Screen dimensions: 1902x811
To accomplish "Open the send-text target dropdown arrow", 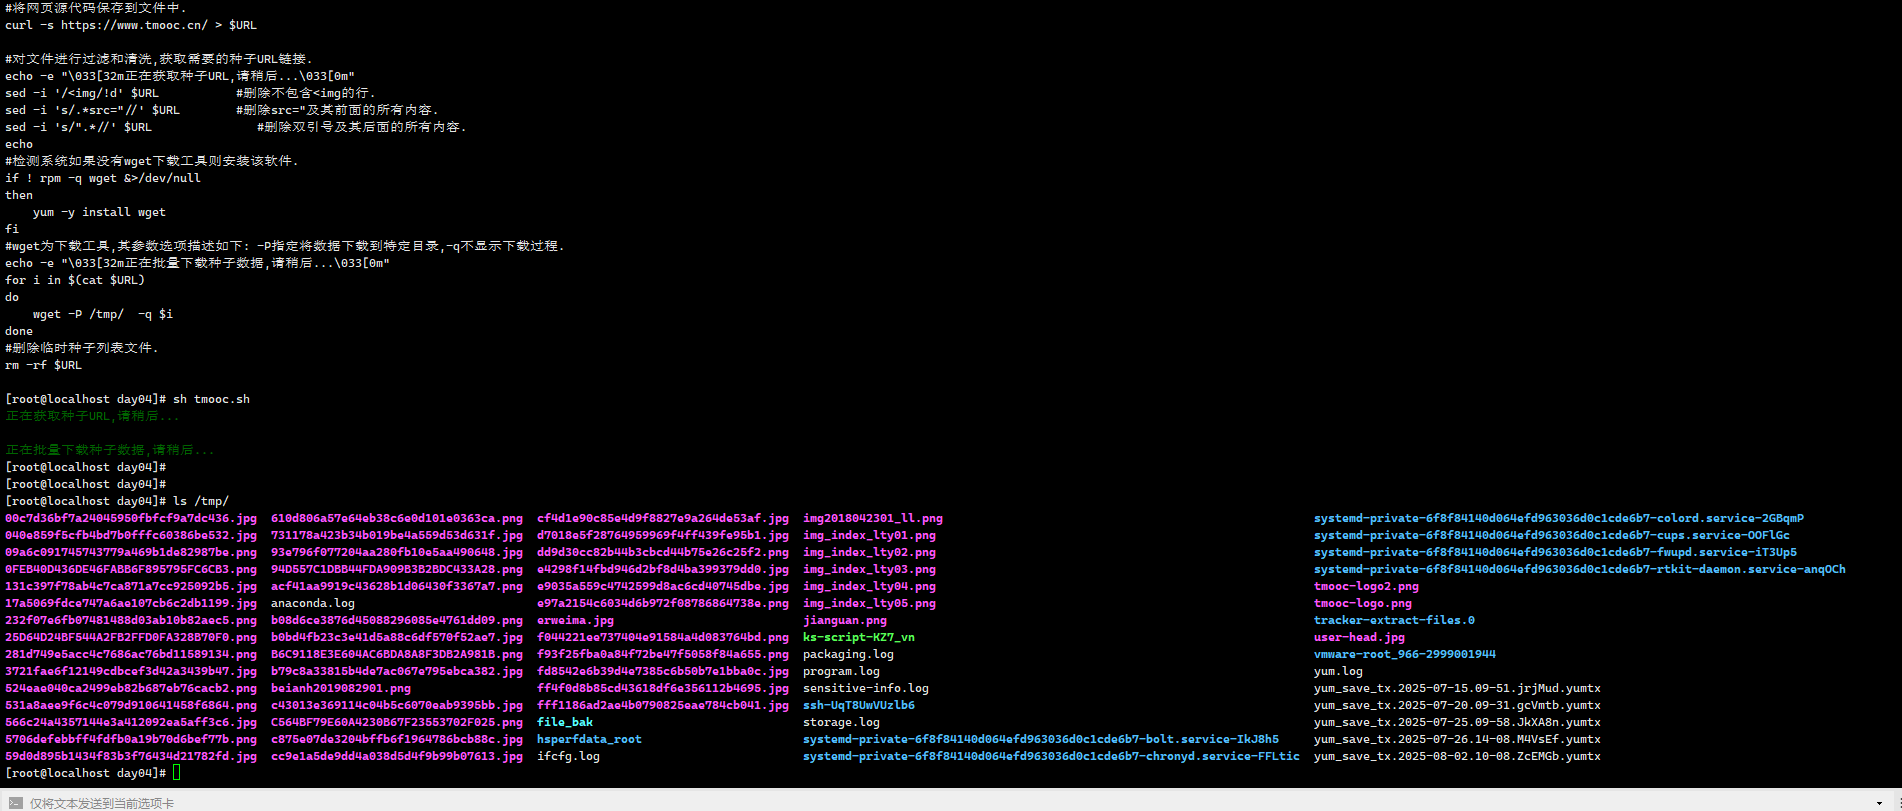I will tap(1879, 803).
